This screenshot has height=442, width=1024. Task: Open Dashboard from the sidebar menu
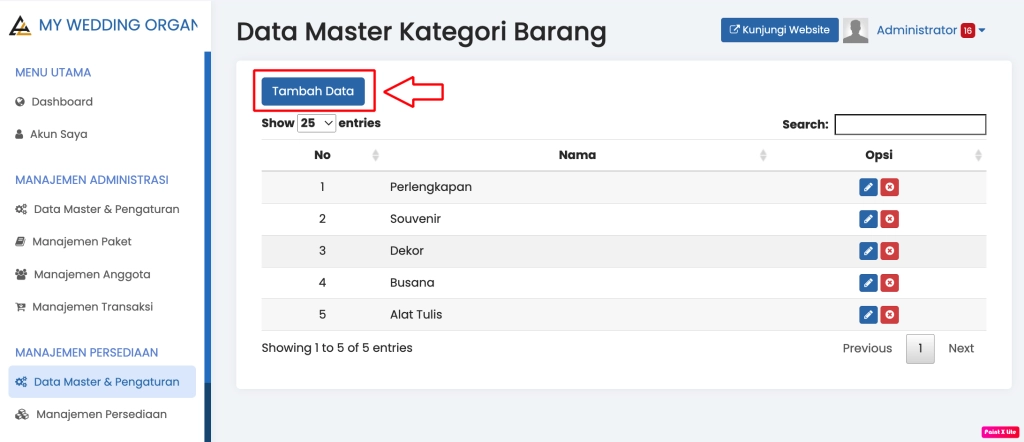coord(62,101)
